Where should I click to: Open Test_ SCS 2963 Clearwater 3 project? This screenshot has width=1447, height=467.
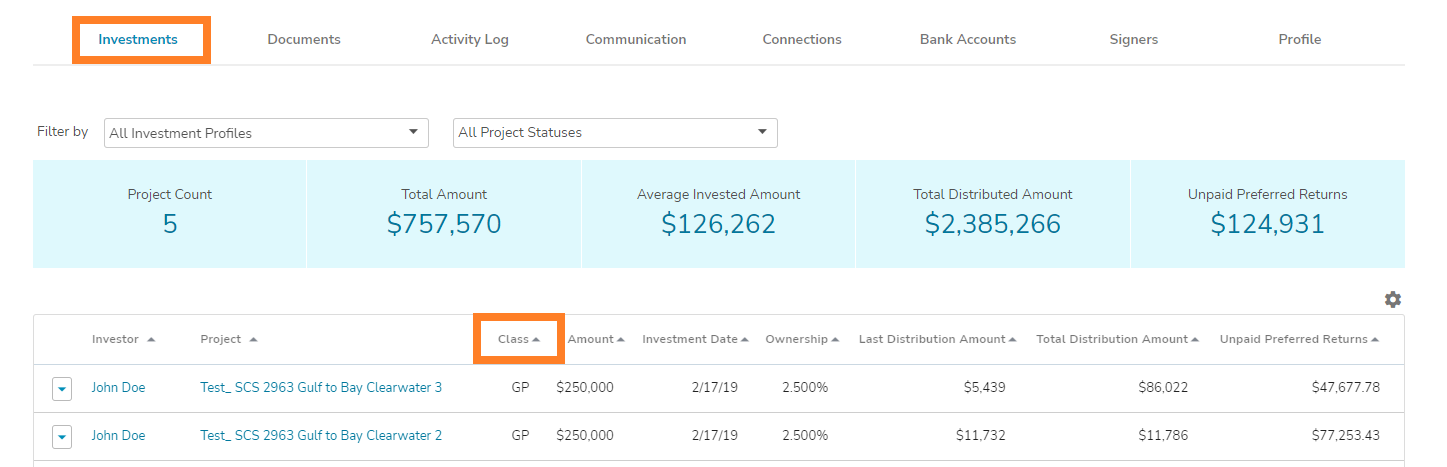320,387
